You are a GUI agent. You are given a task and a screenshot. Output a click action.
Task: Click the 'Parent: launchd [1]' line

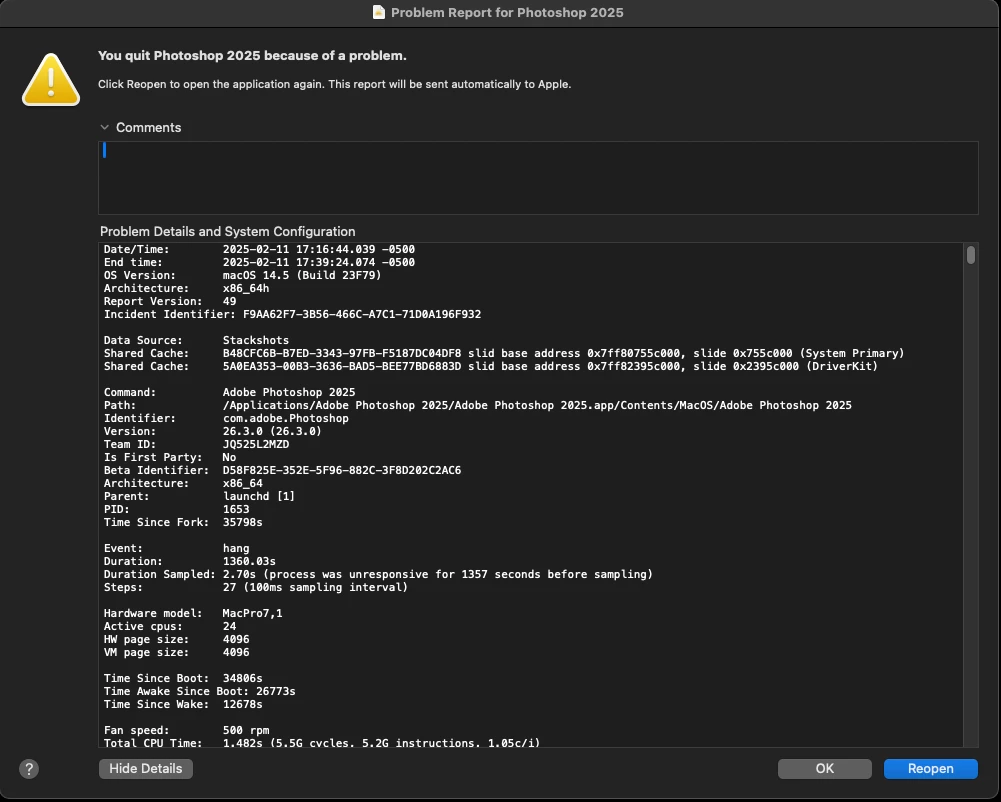[x=199, y=496]
